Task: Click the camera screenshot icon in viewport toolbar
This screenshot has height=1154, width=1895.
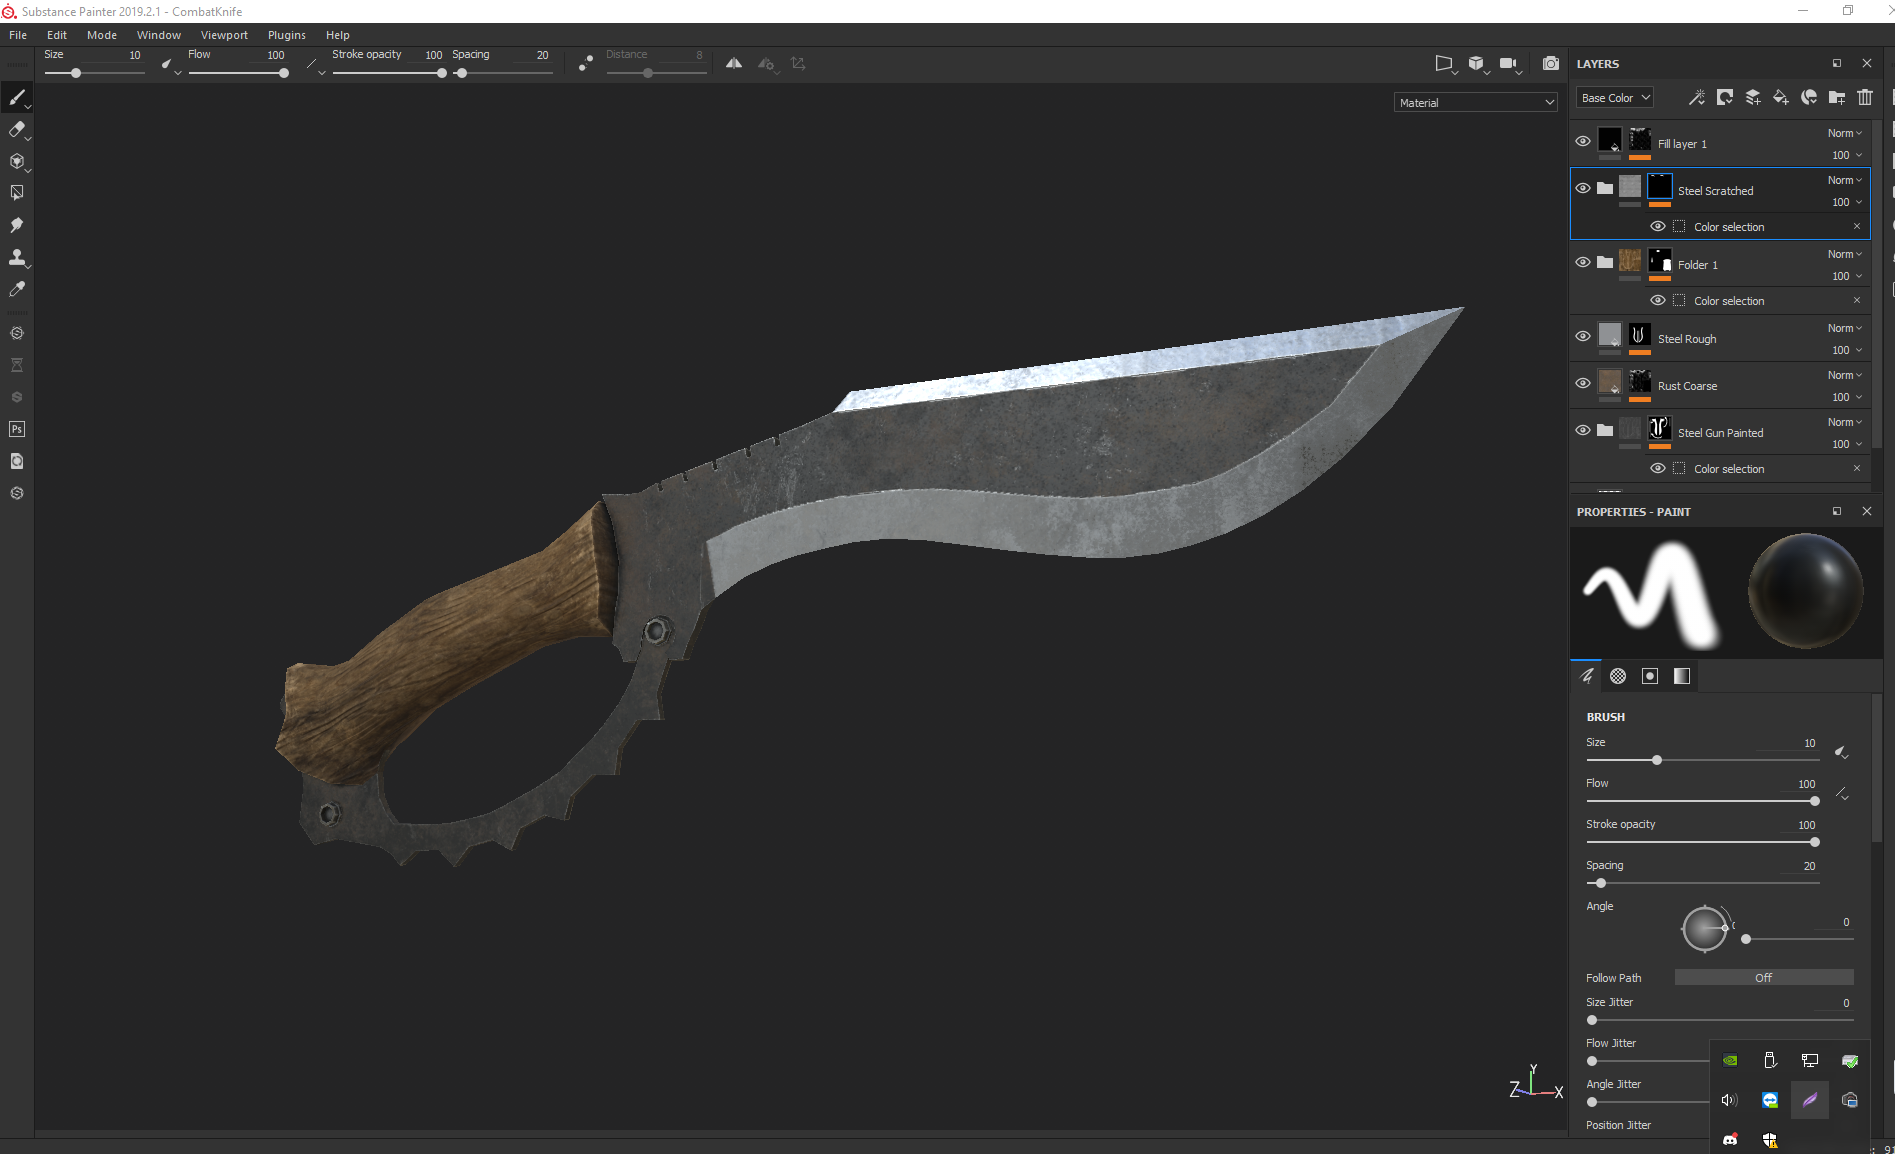Action: 1551,63
